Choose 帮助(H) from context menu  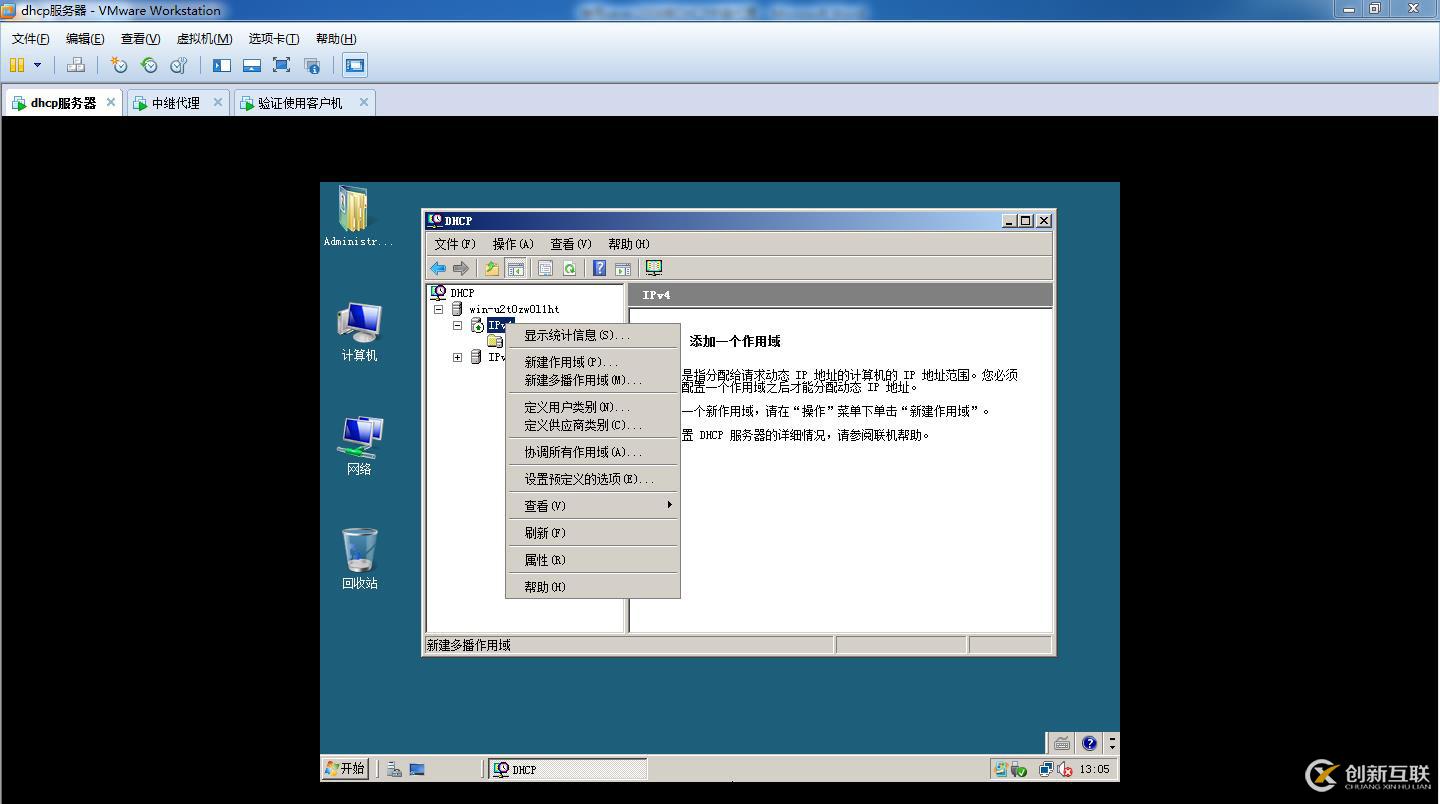point(593,587)
